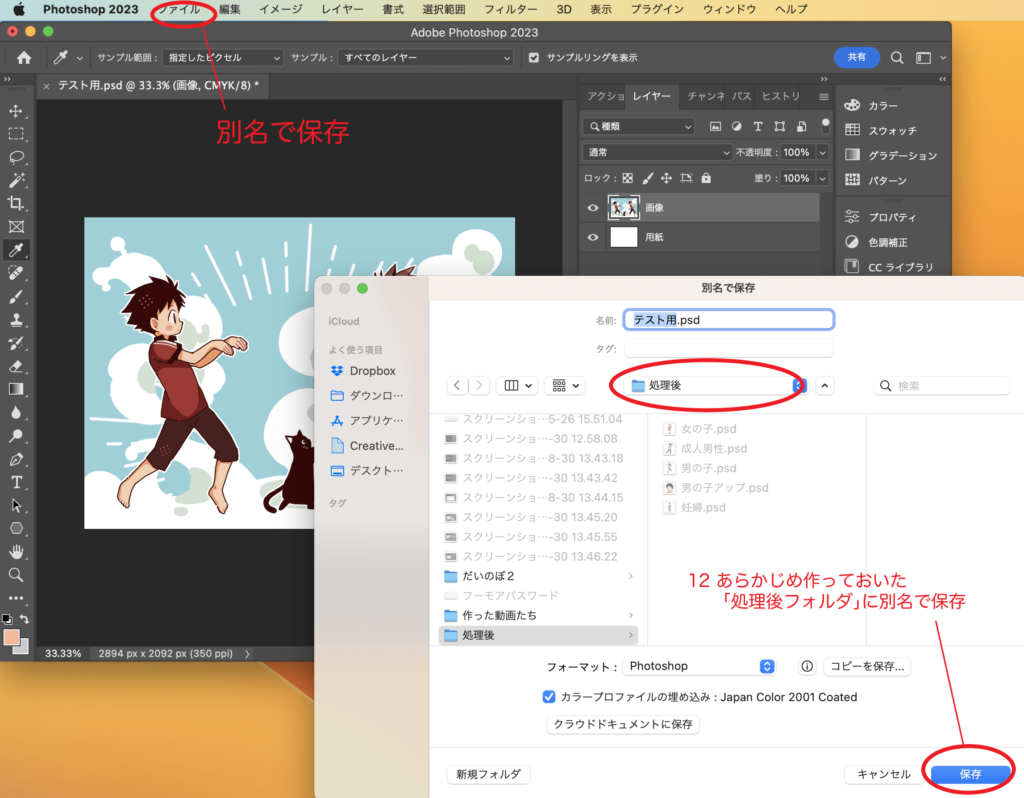
Task: Switch to the チャンネル tab
Action: pos(706,96)
